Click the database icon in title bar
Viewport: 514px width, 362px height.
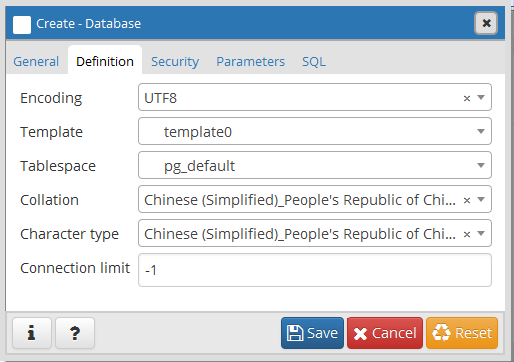(x=22, y=25)
